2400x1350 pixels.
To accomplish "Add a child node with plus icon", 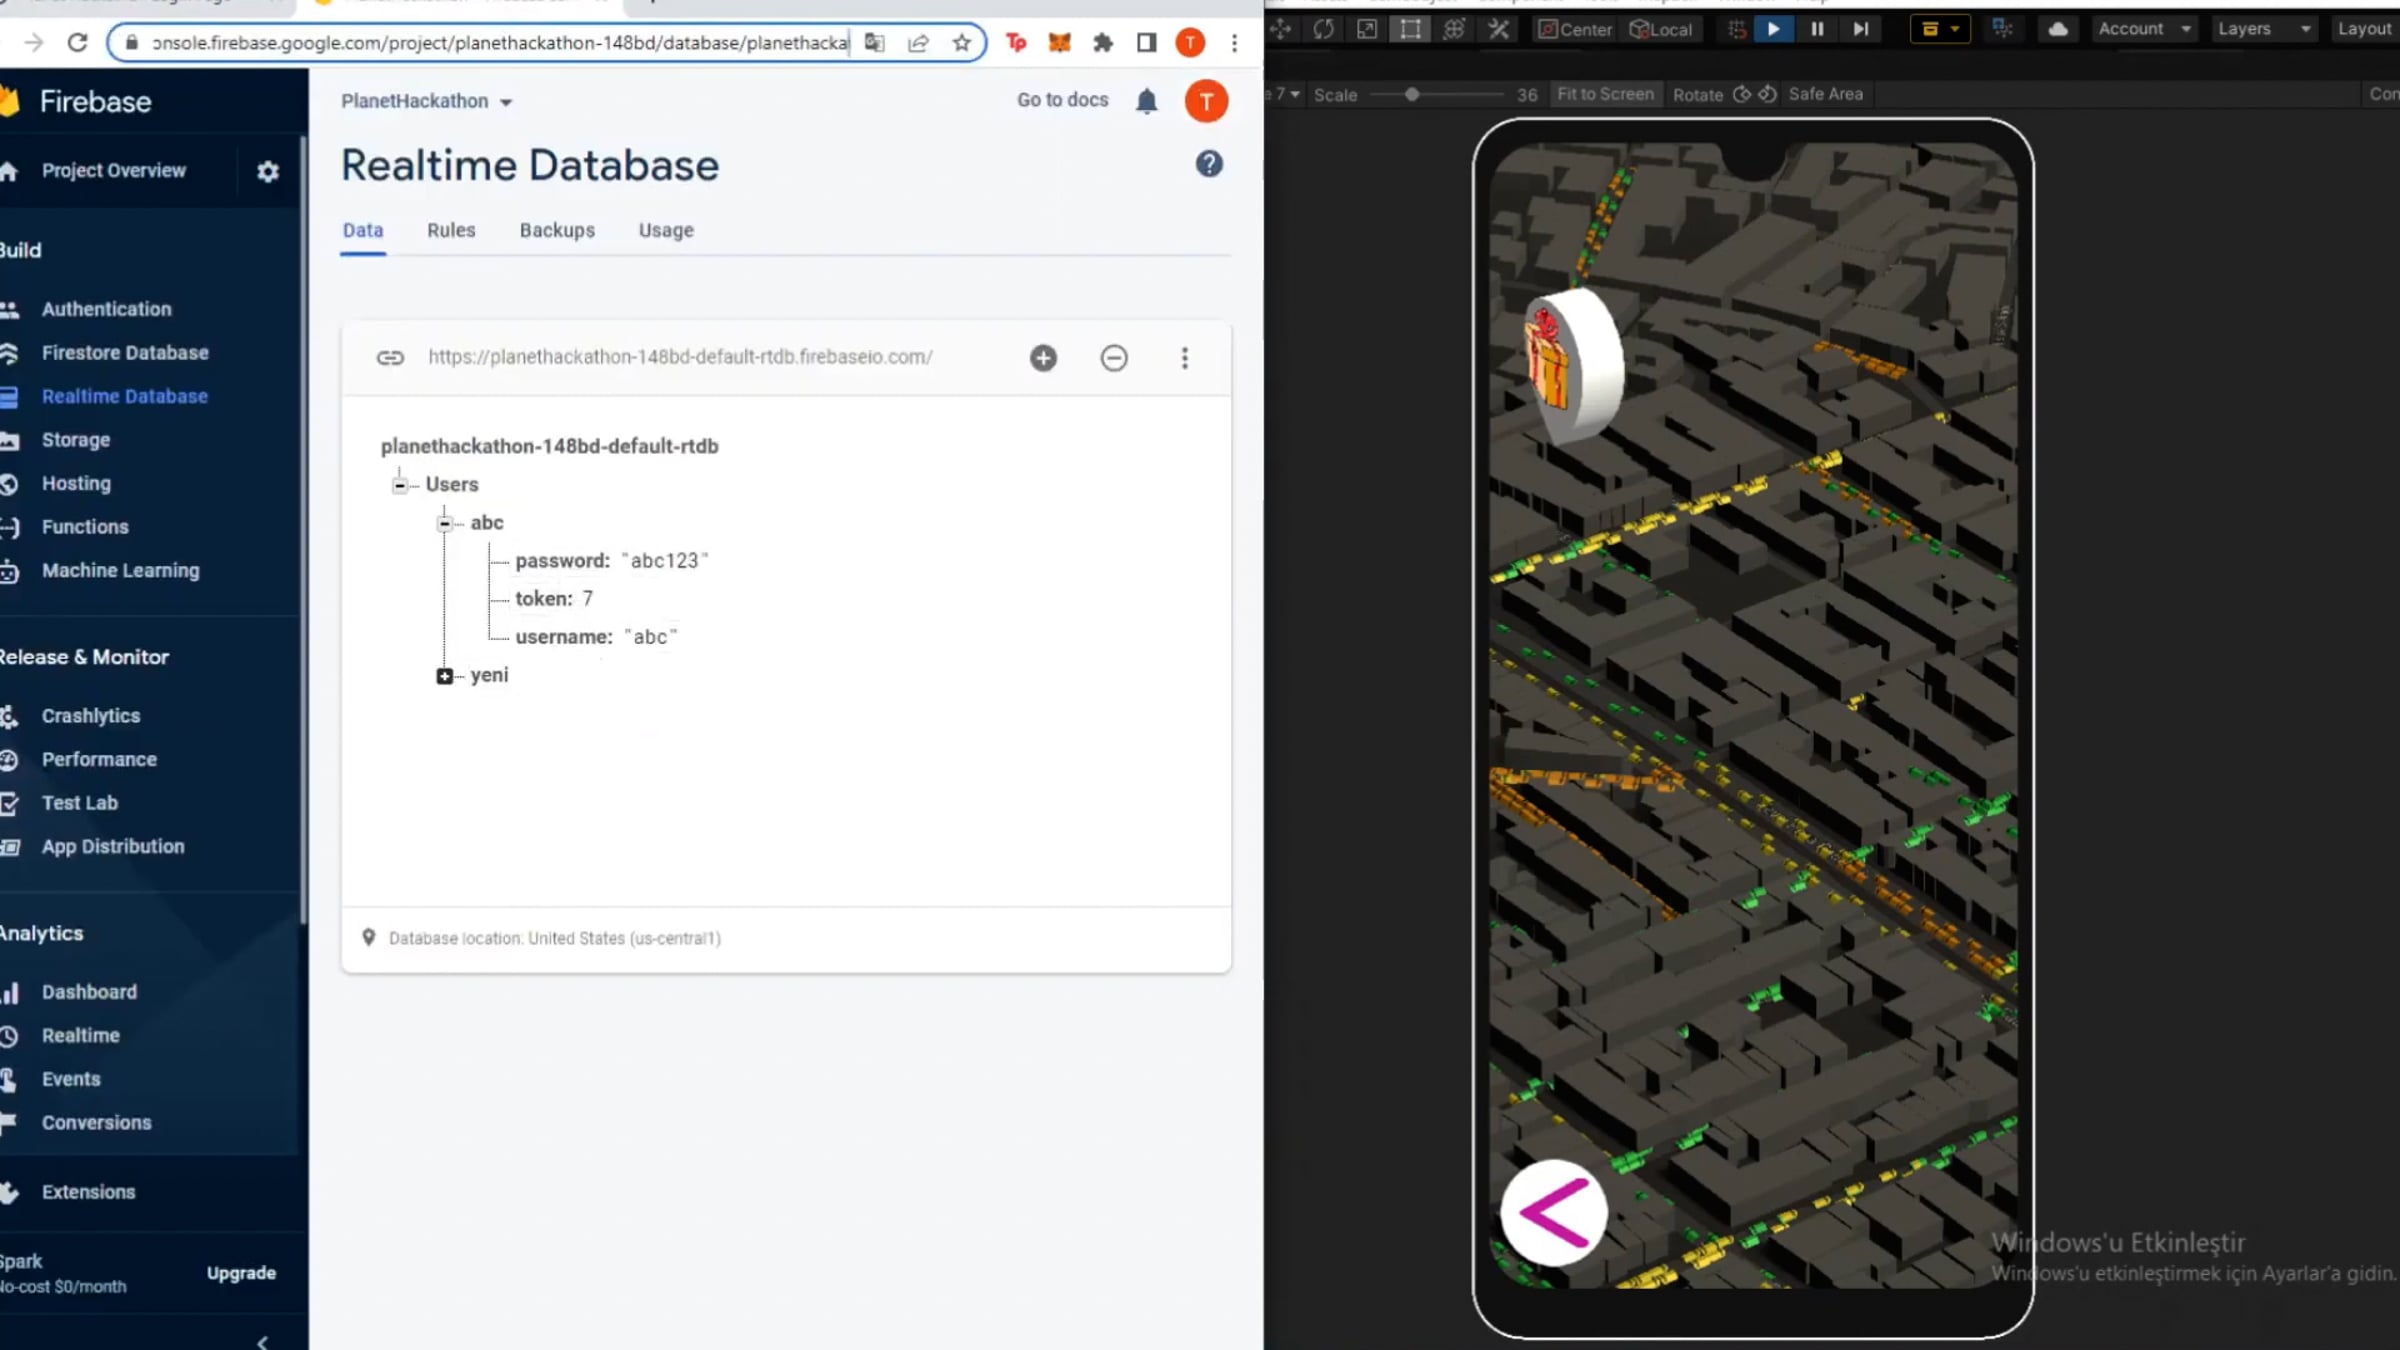I will 1043,358.
